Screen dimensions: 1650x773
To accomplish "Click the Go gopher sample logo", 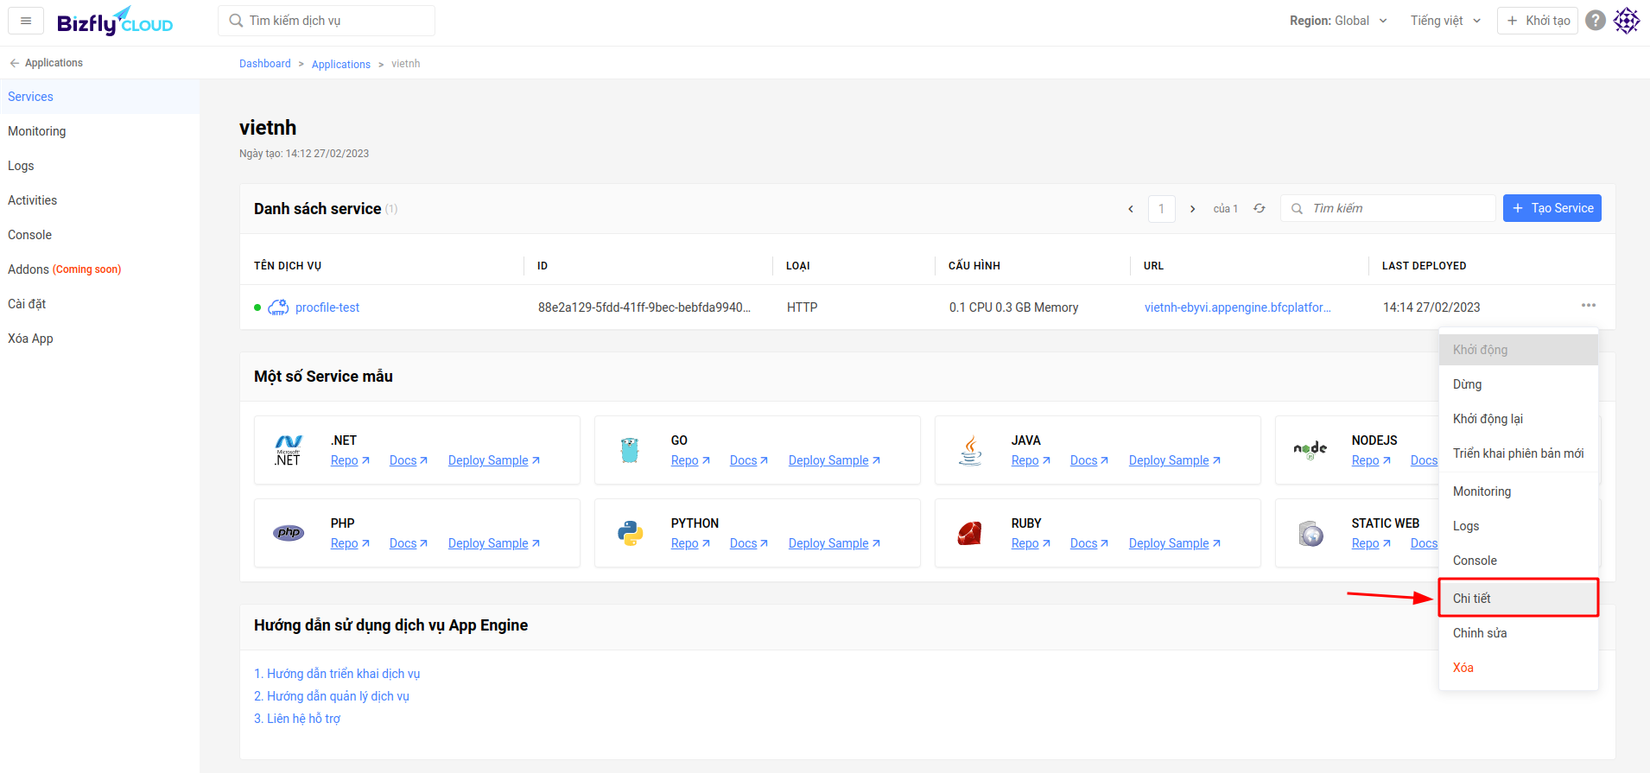I will (629, 450).
